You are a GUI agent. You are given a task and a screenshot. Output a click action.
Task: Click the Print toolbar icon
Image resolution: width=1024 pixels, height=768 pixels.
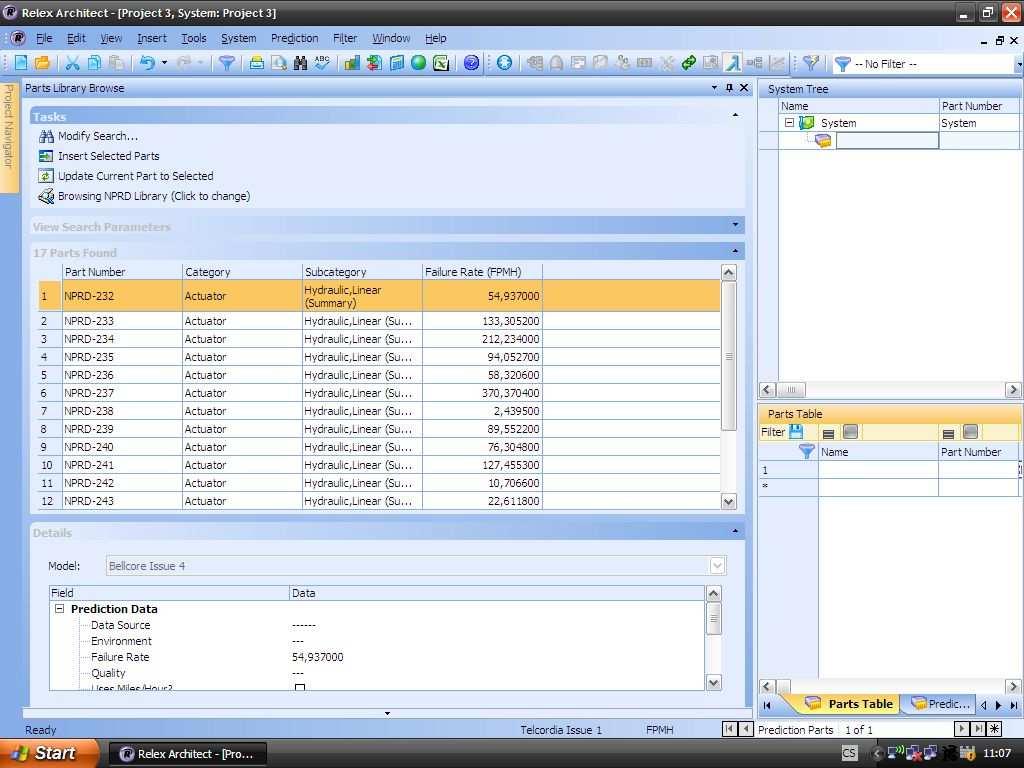[x=257, y=63]
